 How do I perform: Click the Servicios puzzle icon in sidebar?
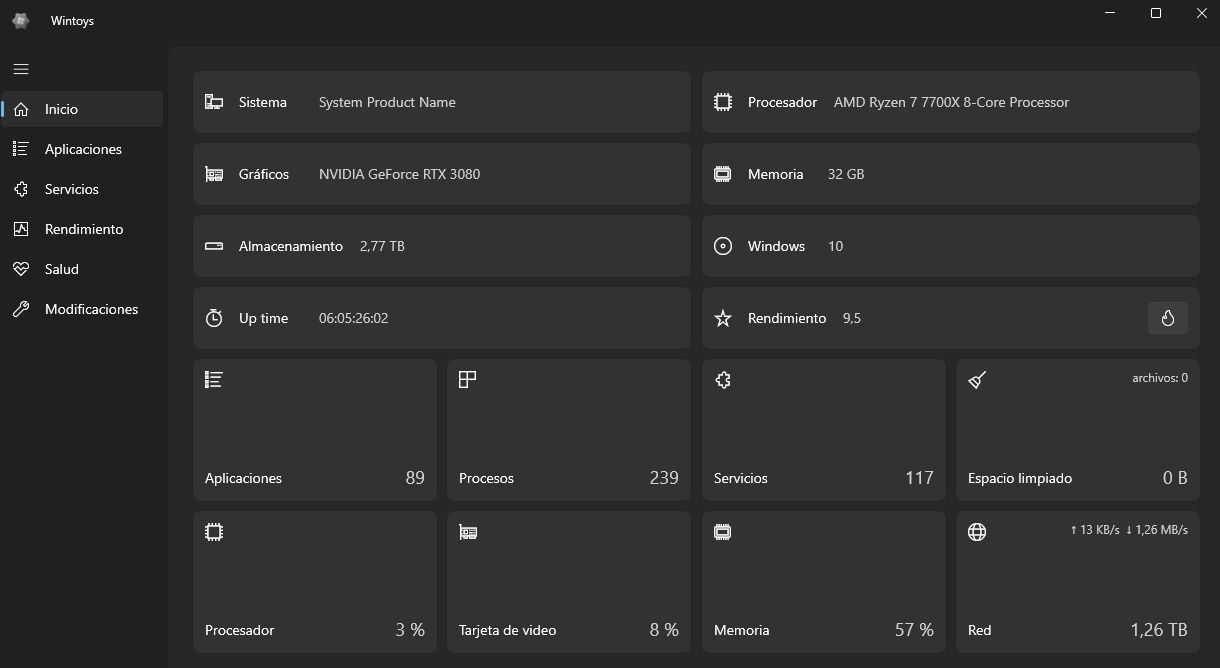point(21,189)
